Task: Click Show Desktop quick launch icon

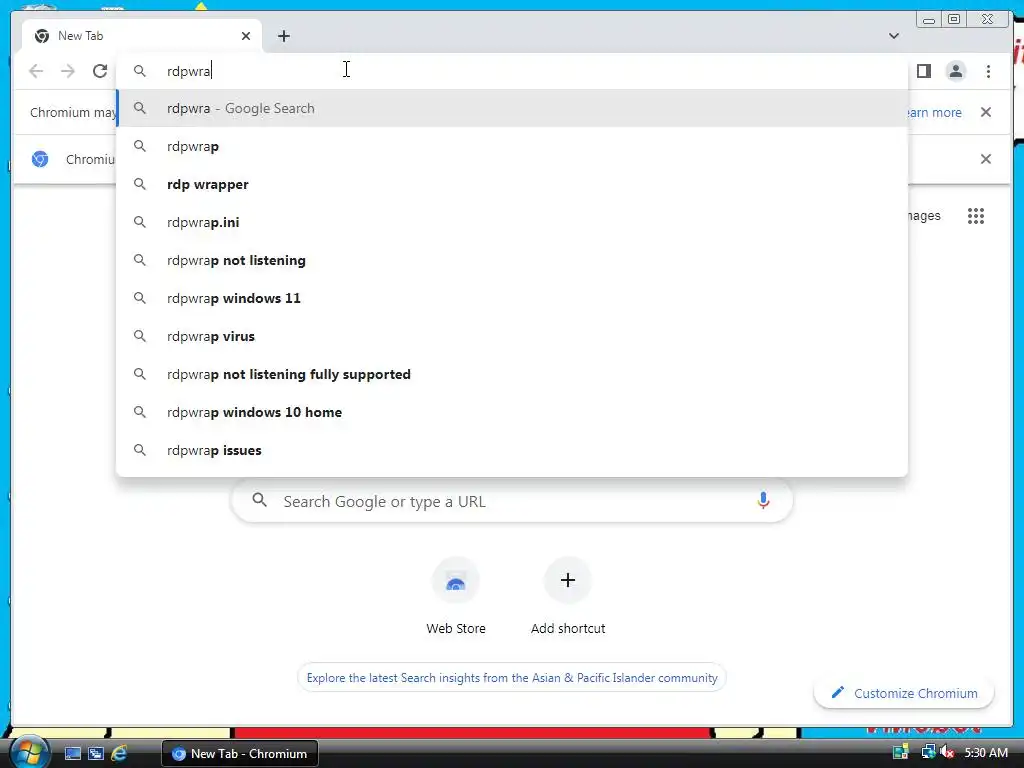Action: (x=72, y=753)
